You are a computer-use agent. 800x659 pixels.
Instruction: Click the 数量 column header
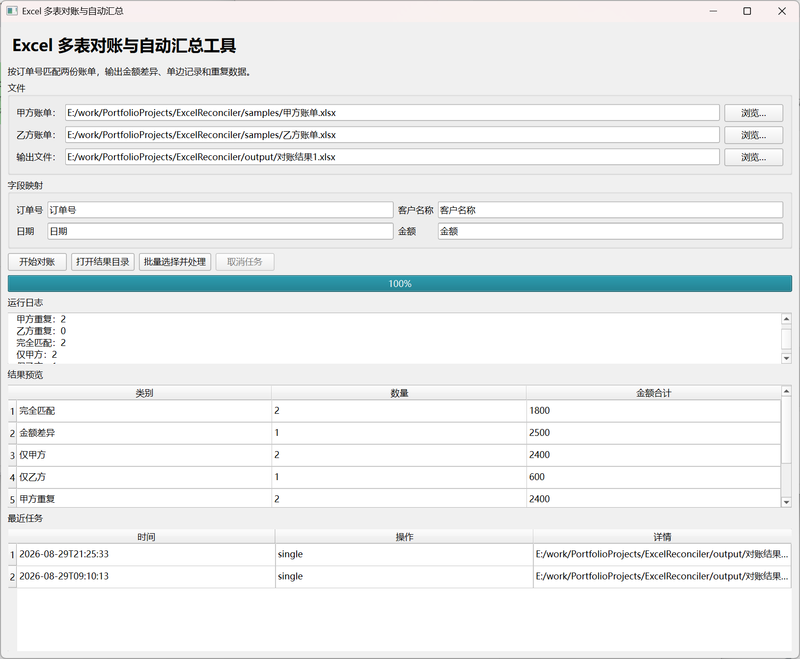pos(399,393)
